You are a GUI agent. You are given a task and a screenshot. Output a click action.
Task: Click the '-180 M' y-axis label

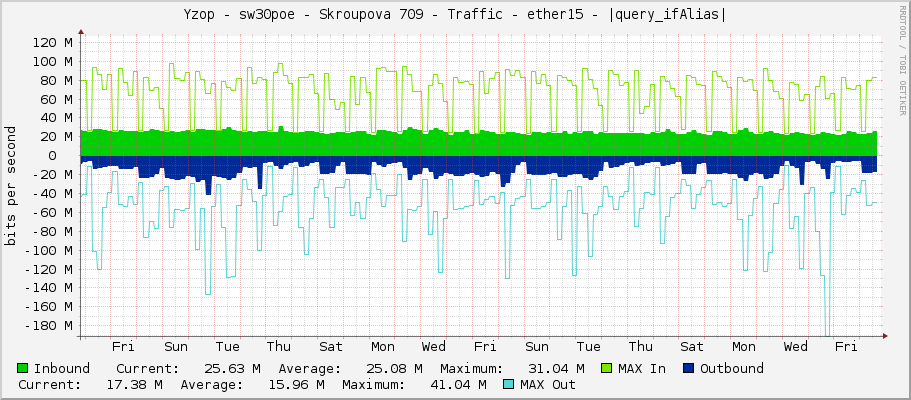tap(49, 326)
